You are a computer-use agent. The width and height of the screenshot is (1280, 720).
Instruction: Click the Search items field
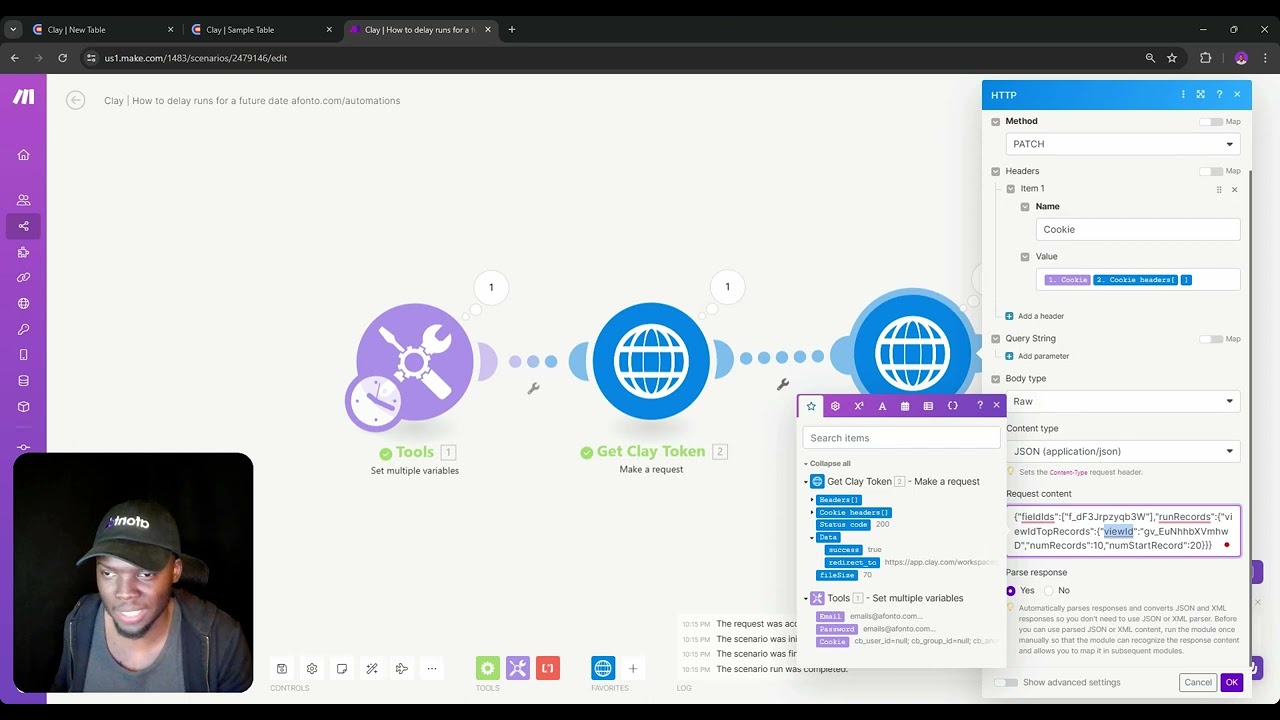click(x=901, y=438)
